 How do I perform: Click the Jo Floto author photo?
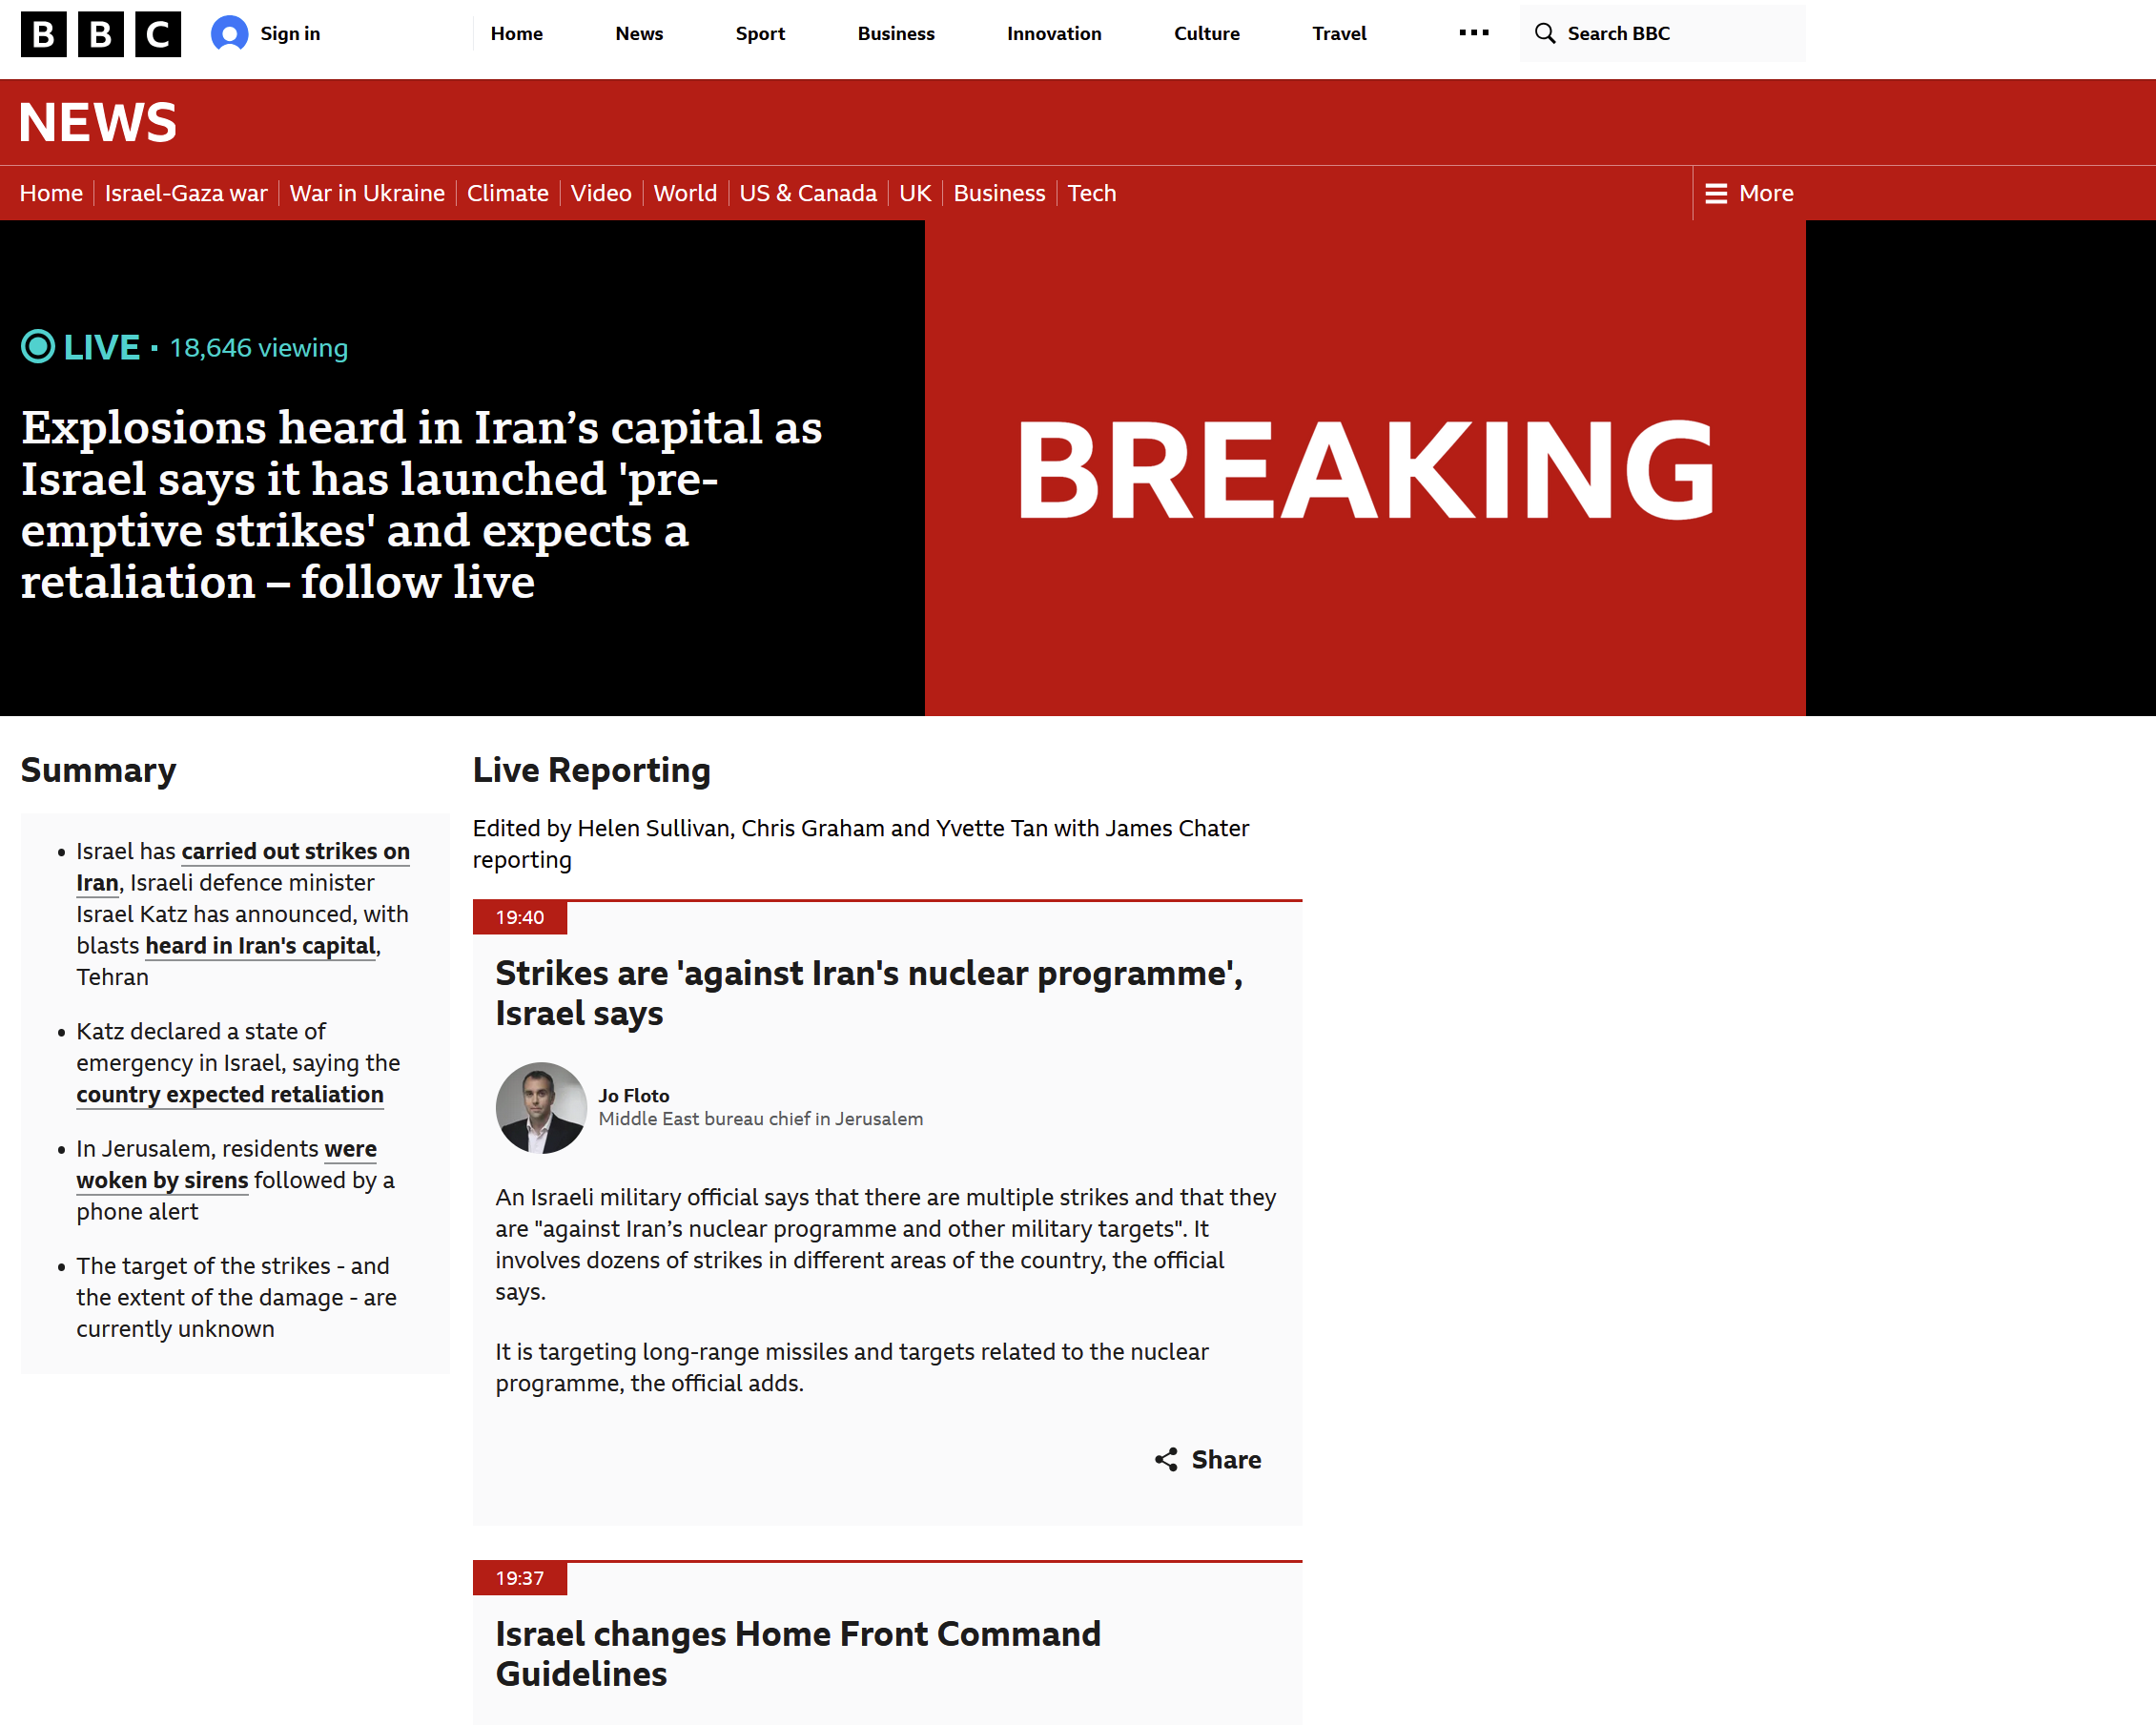tap(541, 1107)
